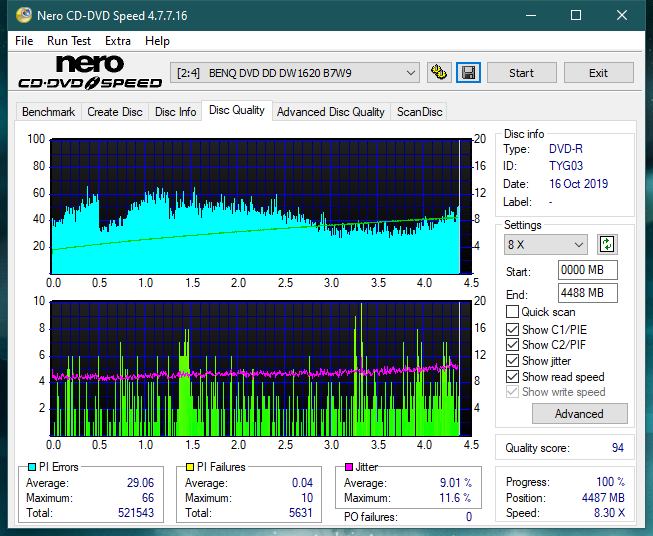Click the Nero app icon in title bar

[24, 15]
